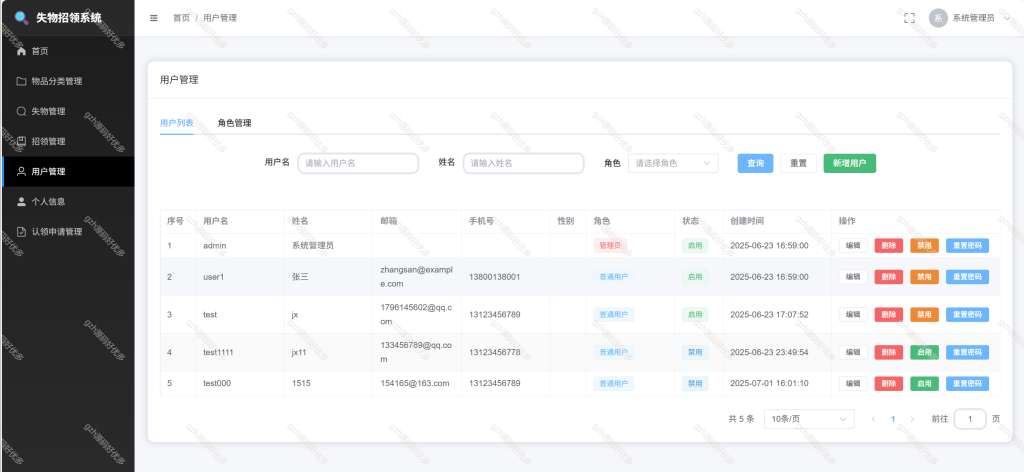The width and height of the screenshot is (1024, 472).
Task: Click 编辑 for the test1111 row
Action: [x=853, y=353]
